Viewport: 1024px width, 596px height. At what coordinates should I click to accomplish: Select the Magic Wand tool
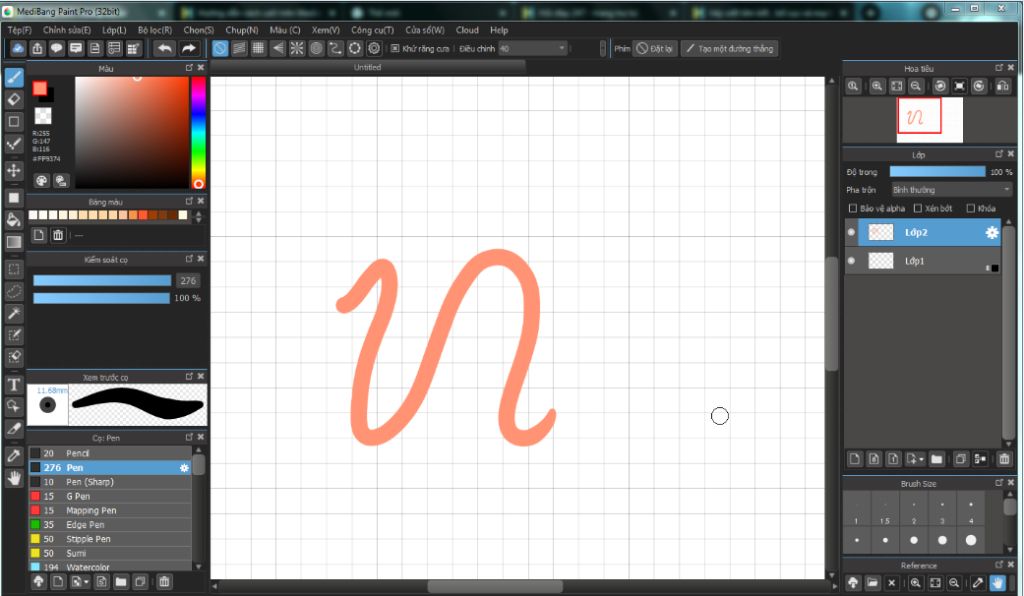click(14, 313)
